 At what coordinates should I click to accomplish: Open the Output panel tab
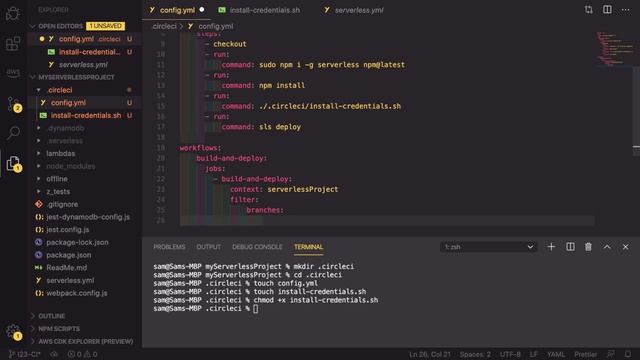(x=209, y=247)
